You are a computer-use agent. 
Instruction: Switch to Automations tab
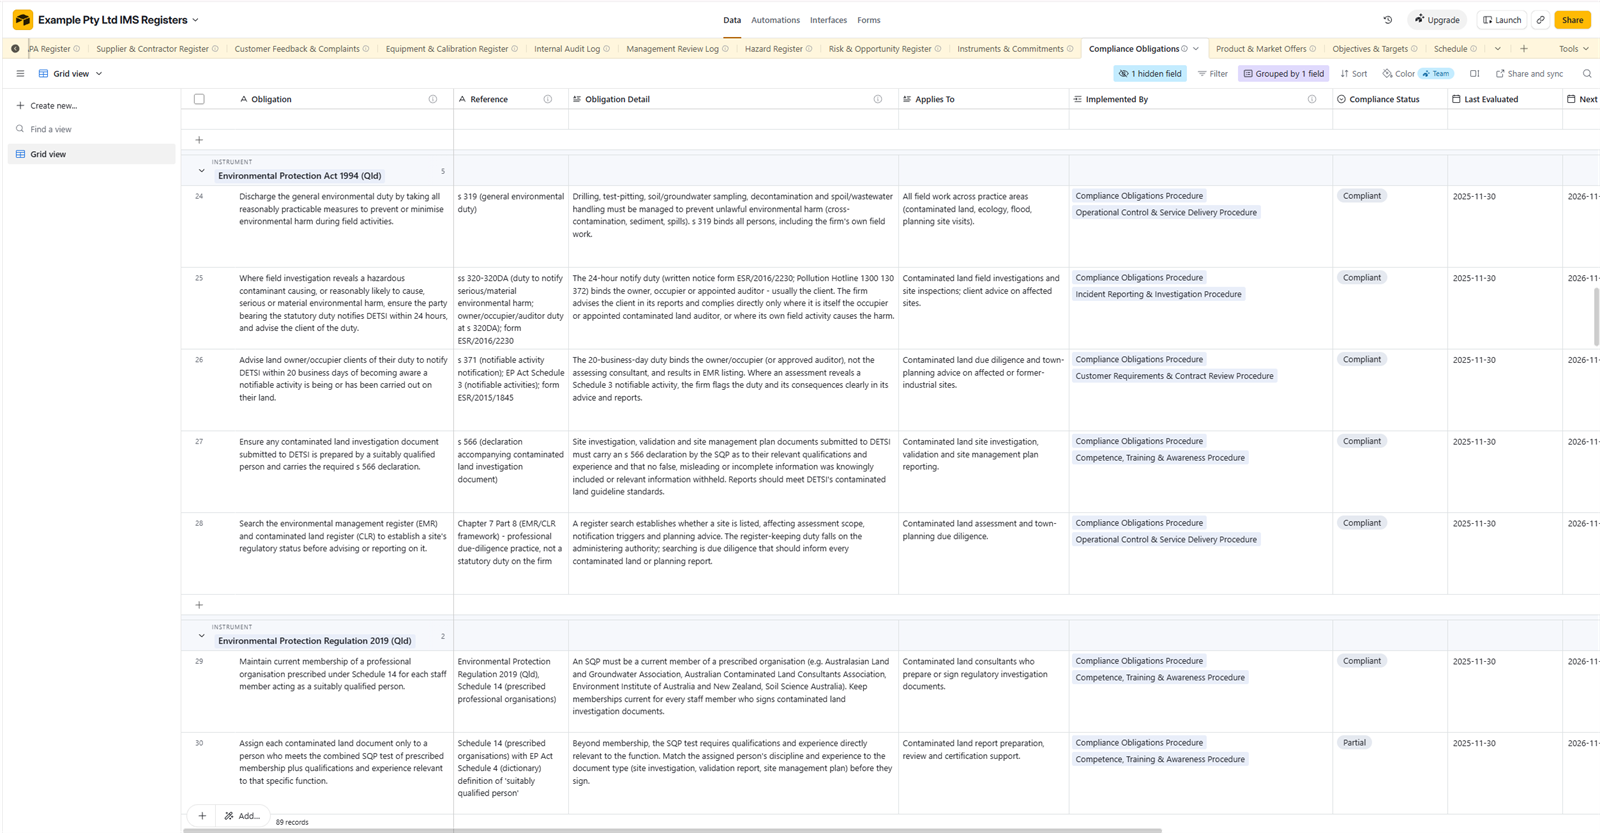pos(775,20)
